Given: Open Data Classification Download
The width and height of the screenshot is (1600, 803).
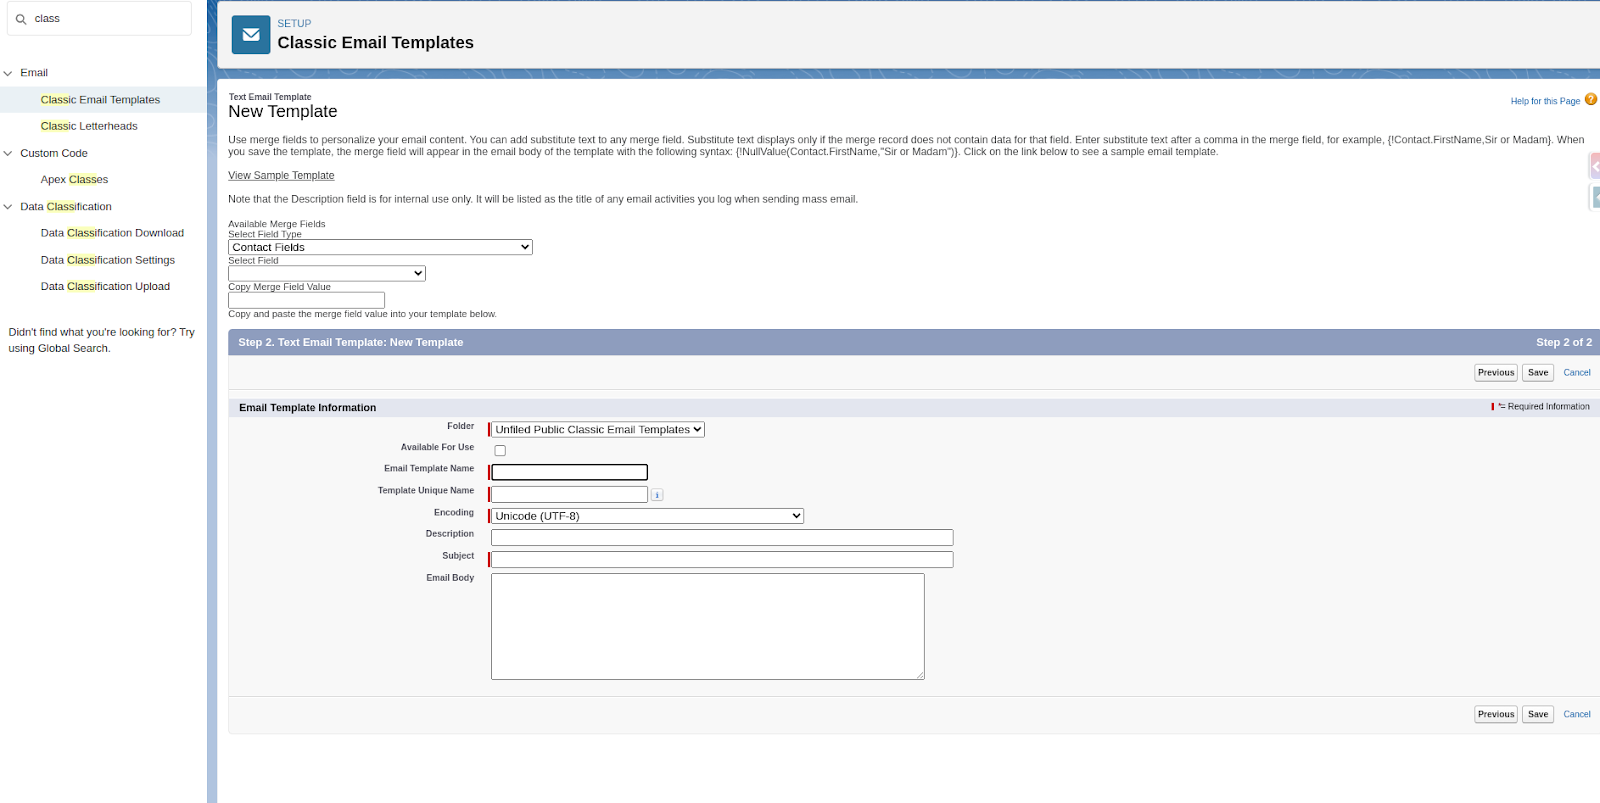Looking at the screenshot, I should (112, 233).
